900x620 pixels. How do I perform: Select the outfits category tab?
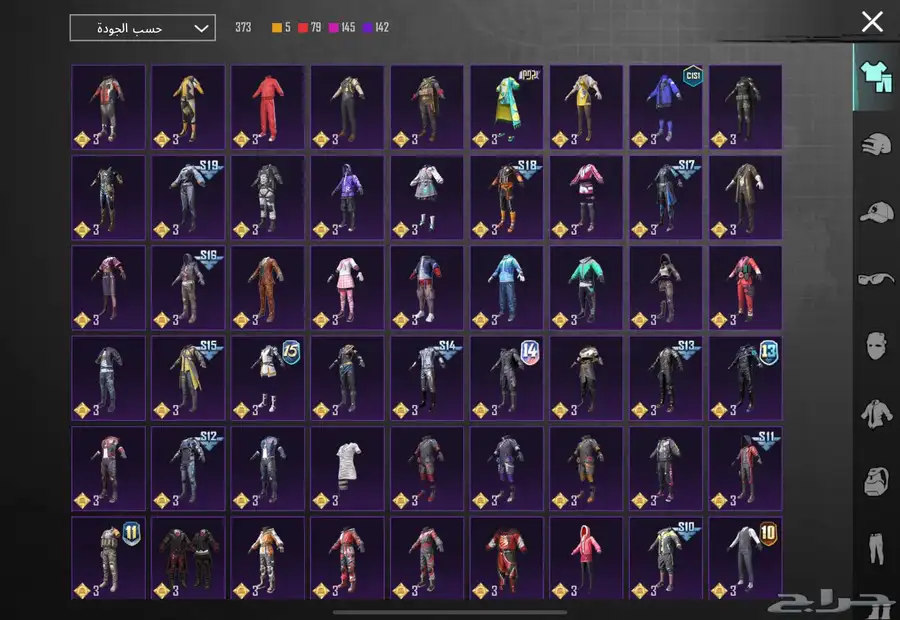click(876, 77)
